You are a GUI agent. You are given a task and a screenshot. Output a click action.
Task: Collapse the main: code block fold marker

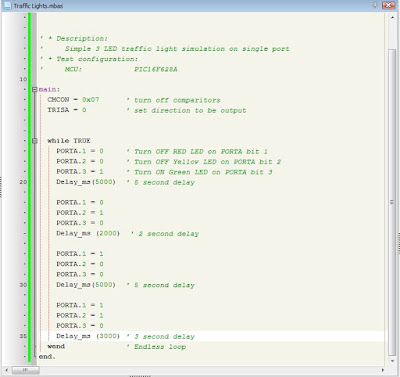35,89
